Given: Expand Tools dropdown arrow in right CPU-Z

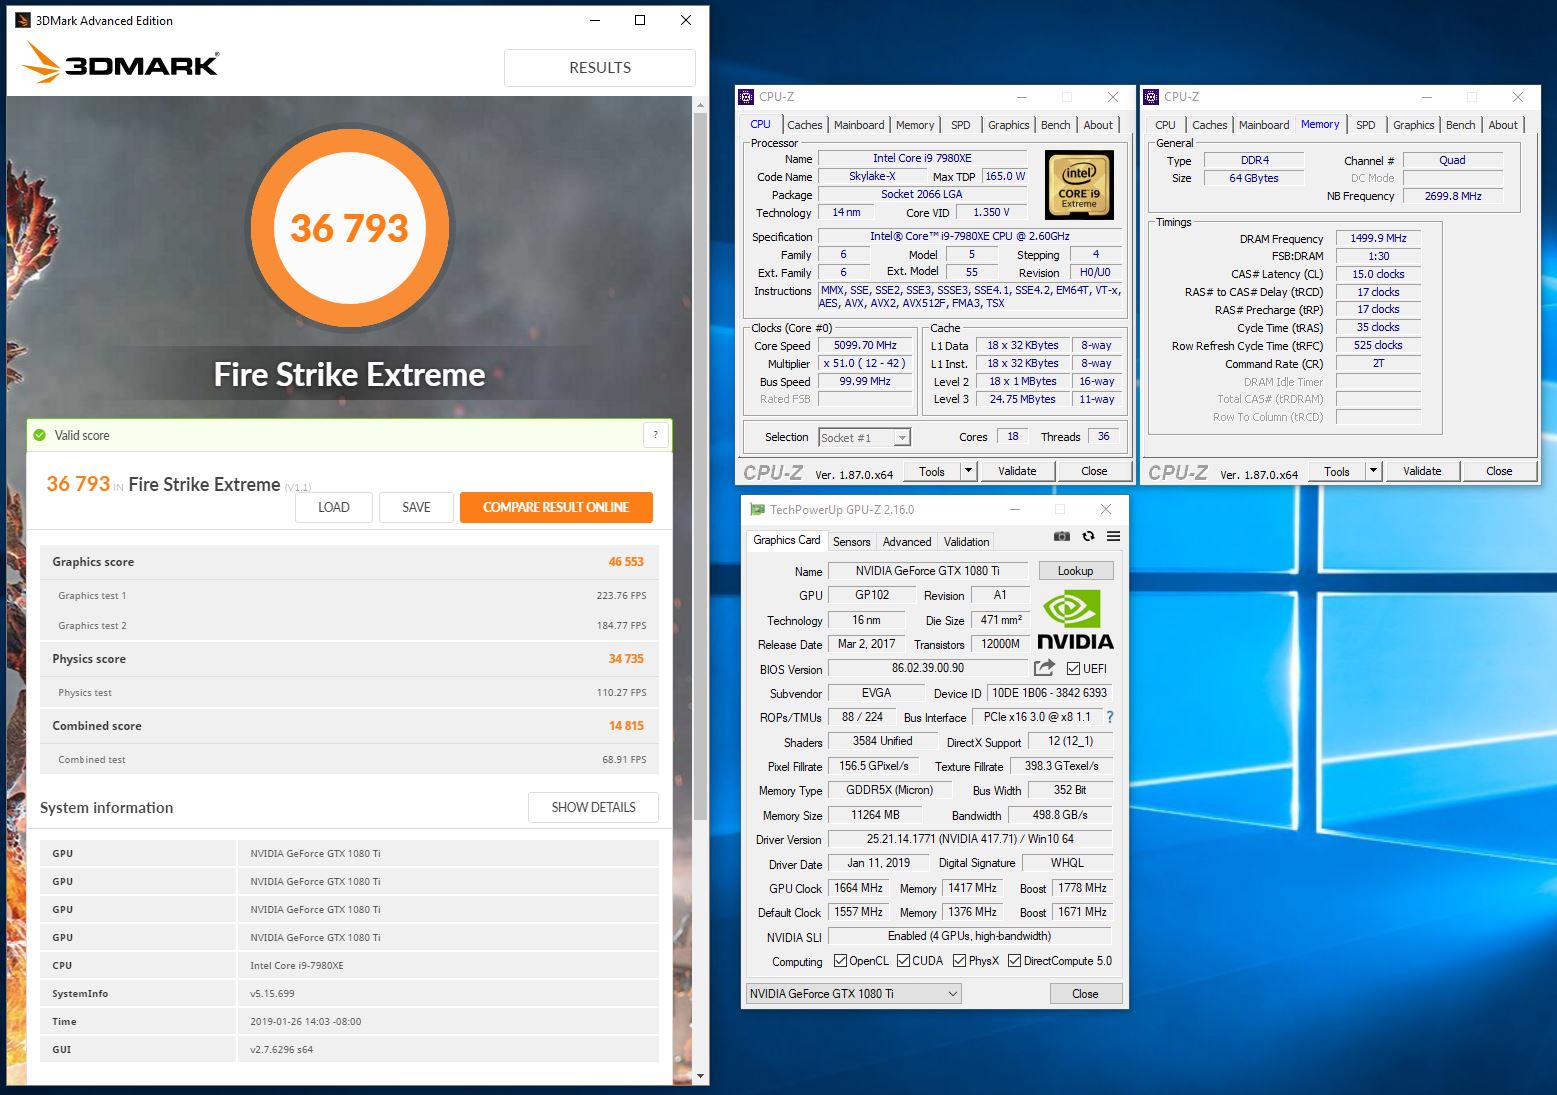Looking at the screenshot, I should [1373, 471].
